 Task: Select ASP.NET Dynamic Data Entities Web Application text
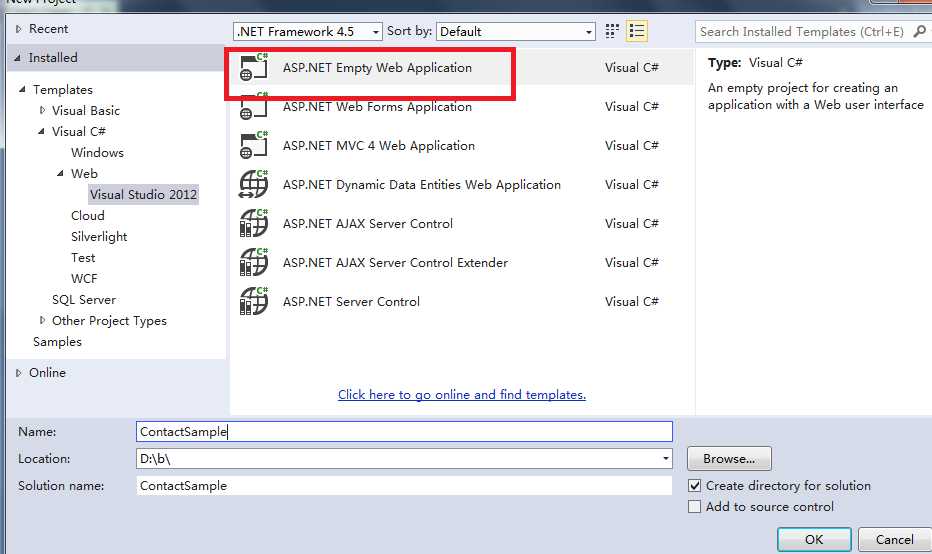coord(421,185)
